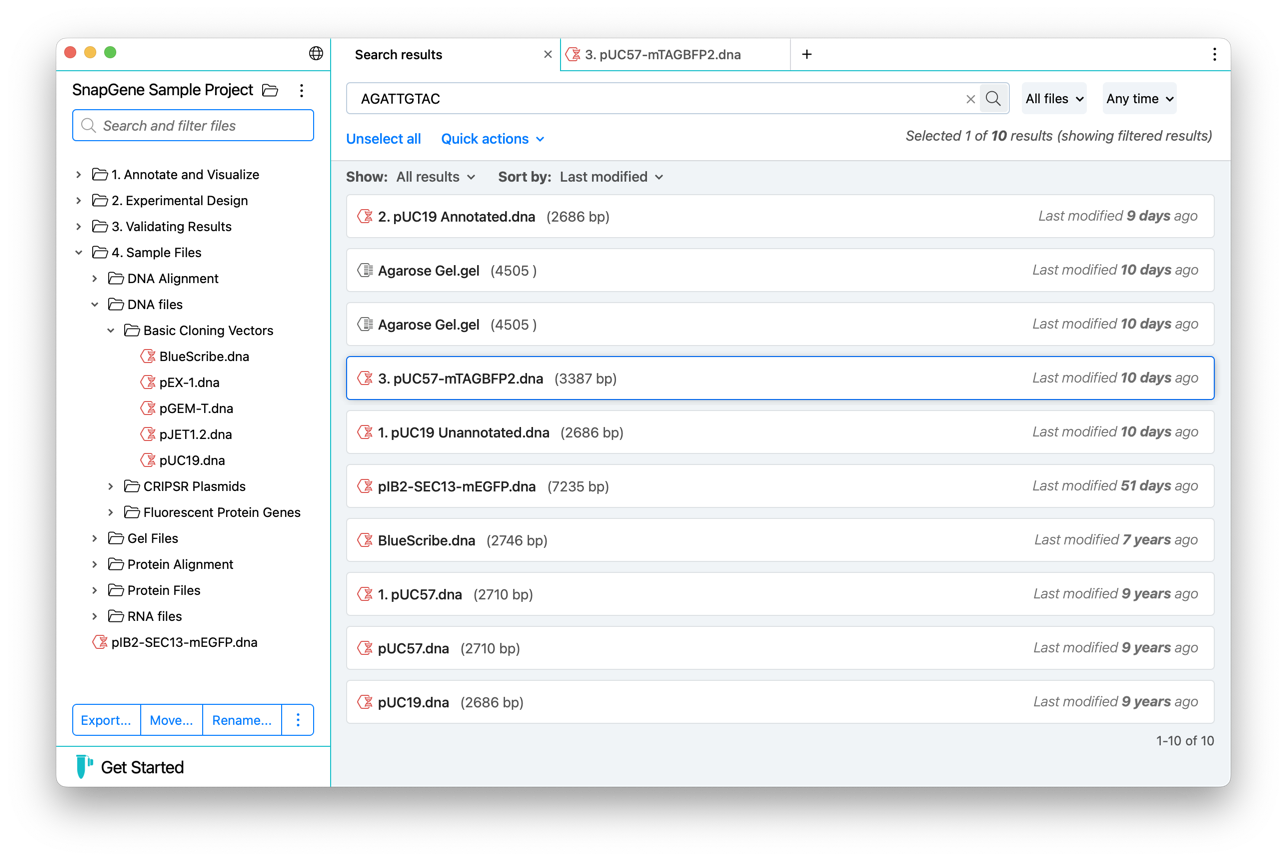
Task: Click the folder icon of Basic Cloning Vectors
Action: (132, 330)
